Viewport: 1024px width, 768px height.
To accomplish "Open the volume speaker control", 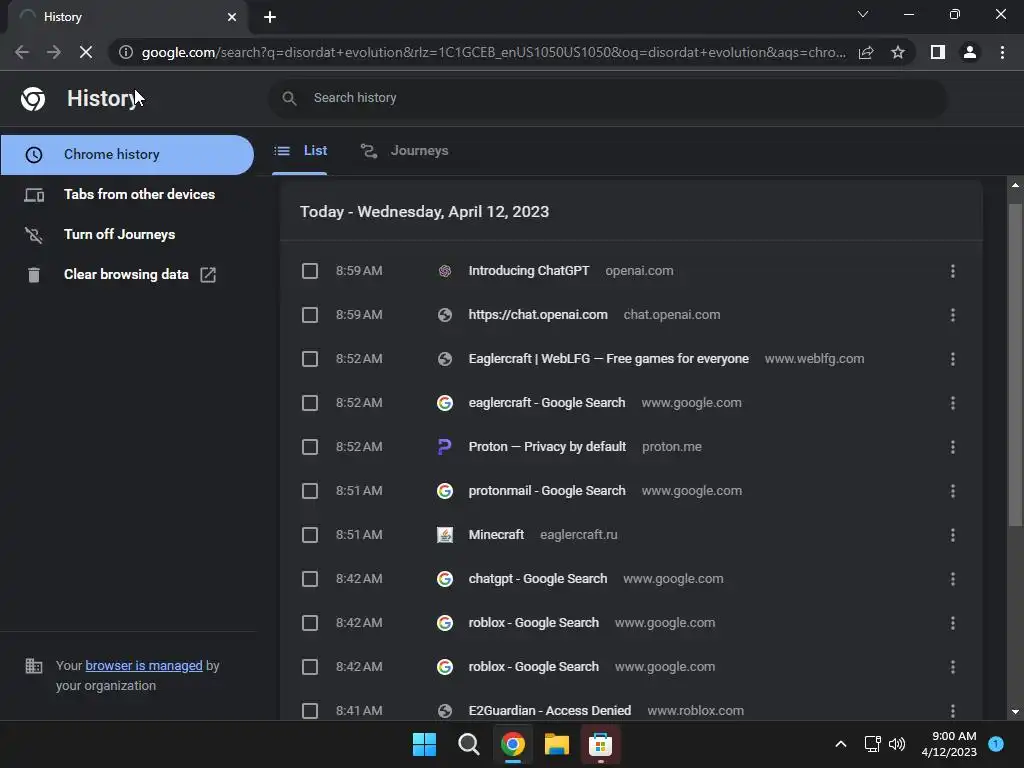I will click(897, 744).
